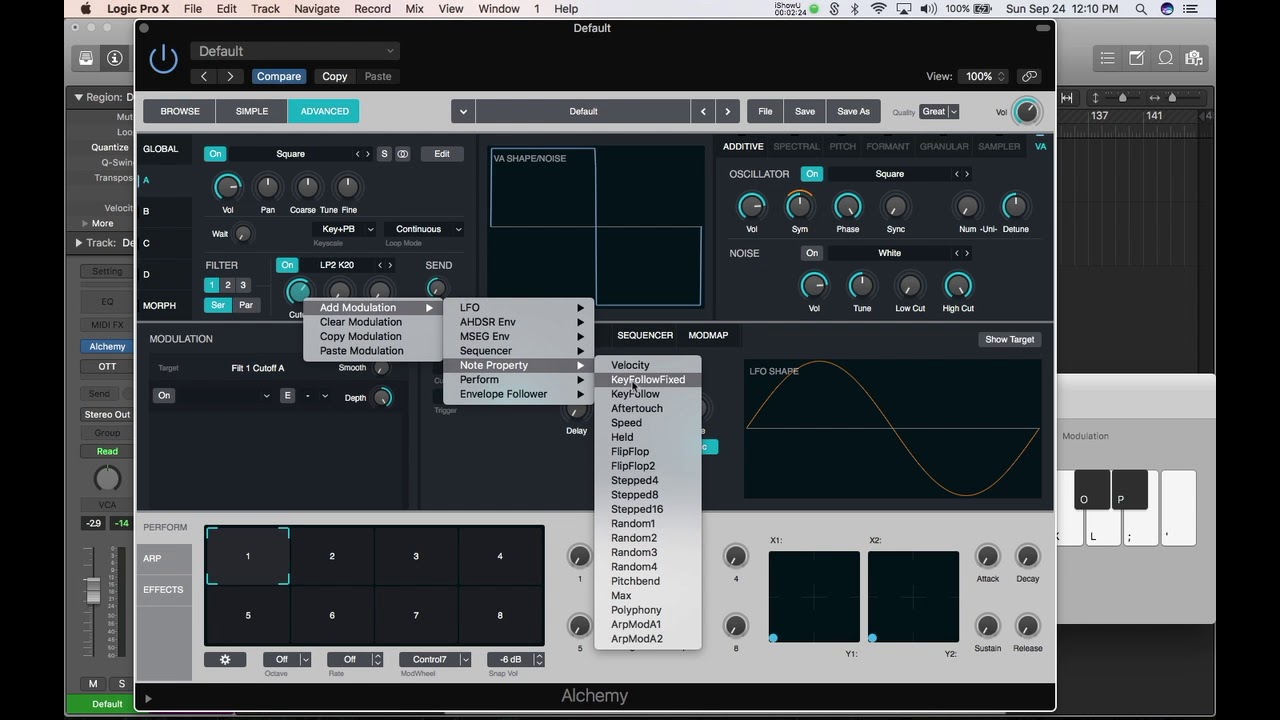Mute the track with the M button

[x=93, y=684]
